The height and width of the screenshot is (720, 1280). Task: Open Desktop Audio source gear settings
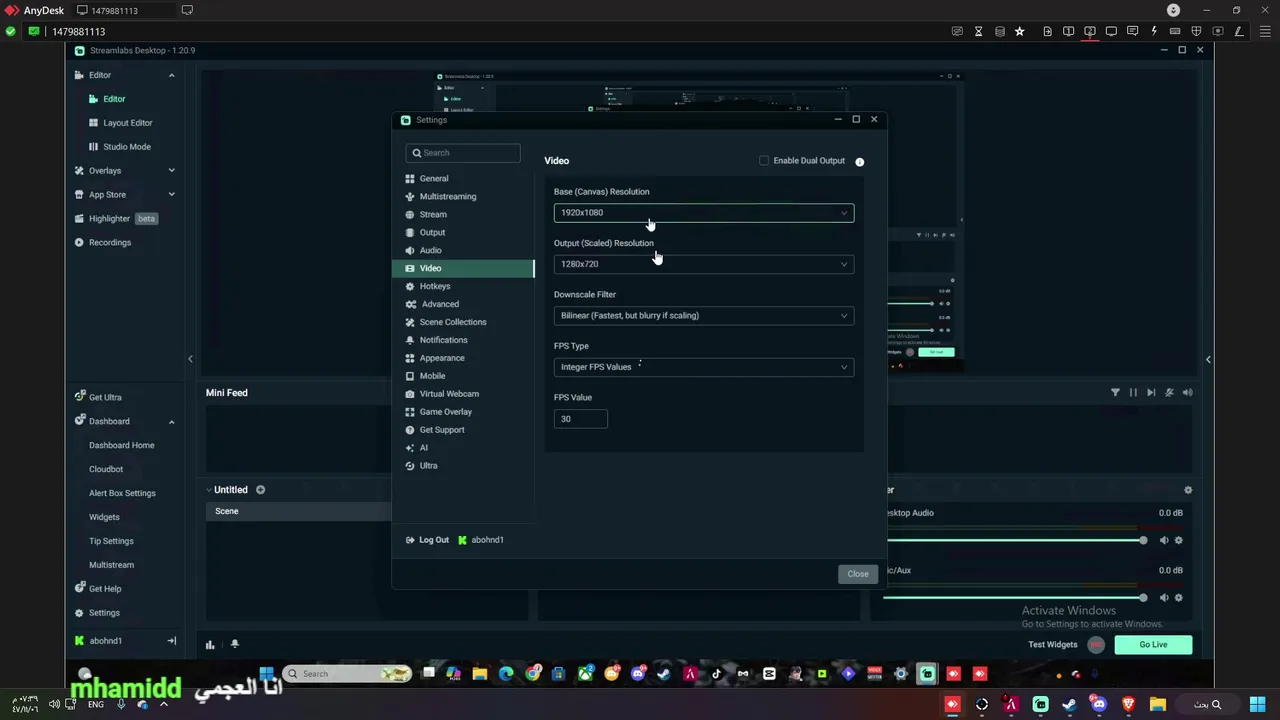[1179, 540]
